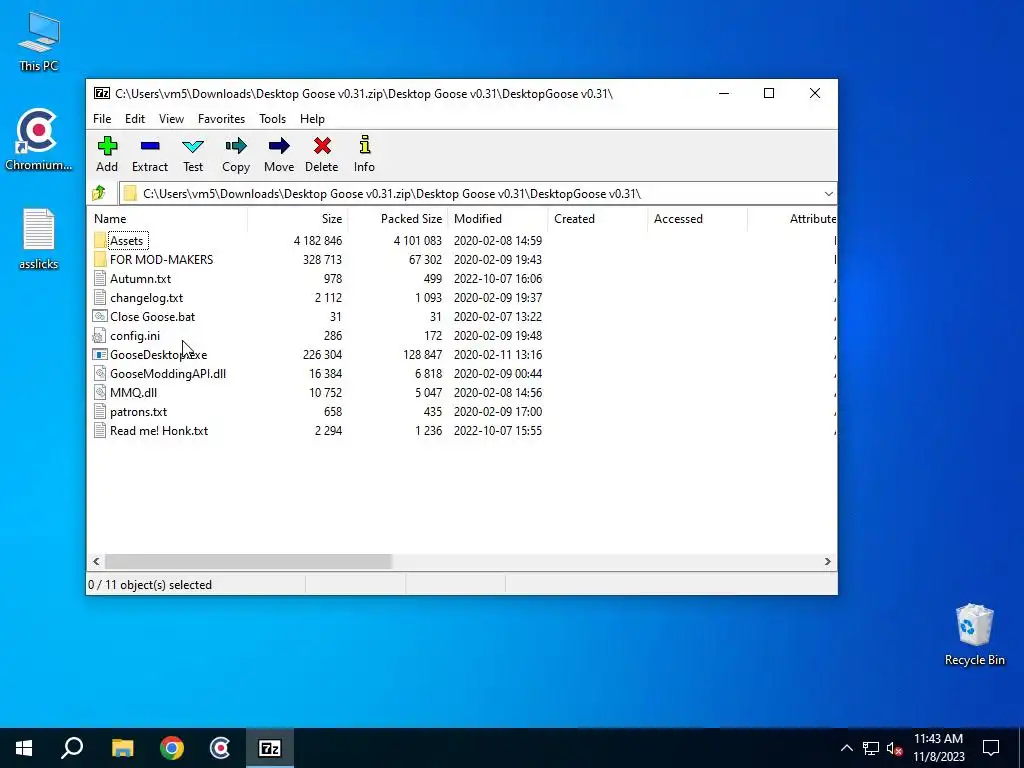The height and width of the screenshot is (768, 1024).
Task: Open the Favorites menu
Action: pos(221,119)
